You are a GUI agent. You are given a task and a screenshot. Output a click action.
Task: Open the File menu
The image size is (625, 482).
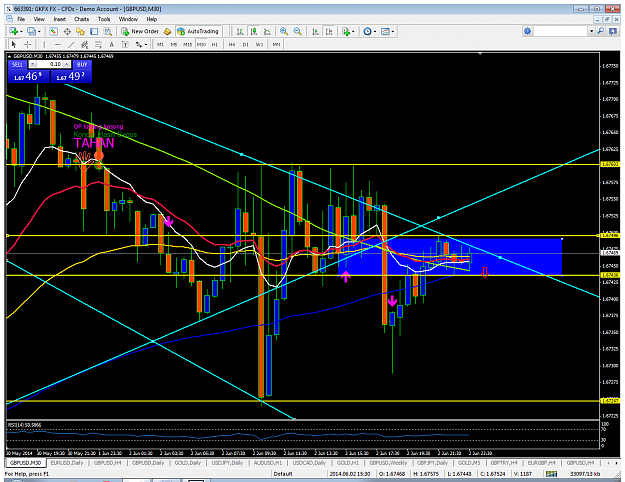[x=21, y=19]
